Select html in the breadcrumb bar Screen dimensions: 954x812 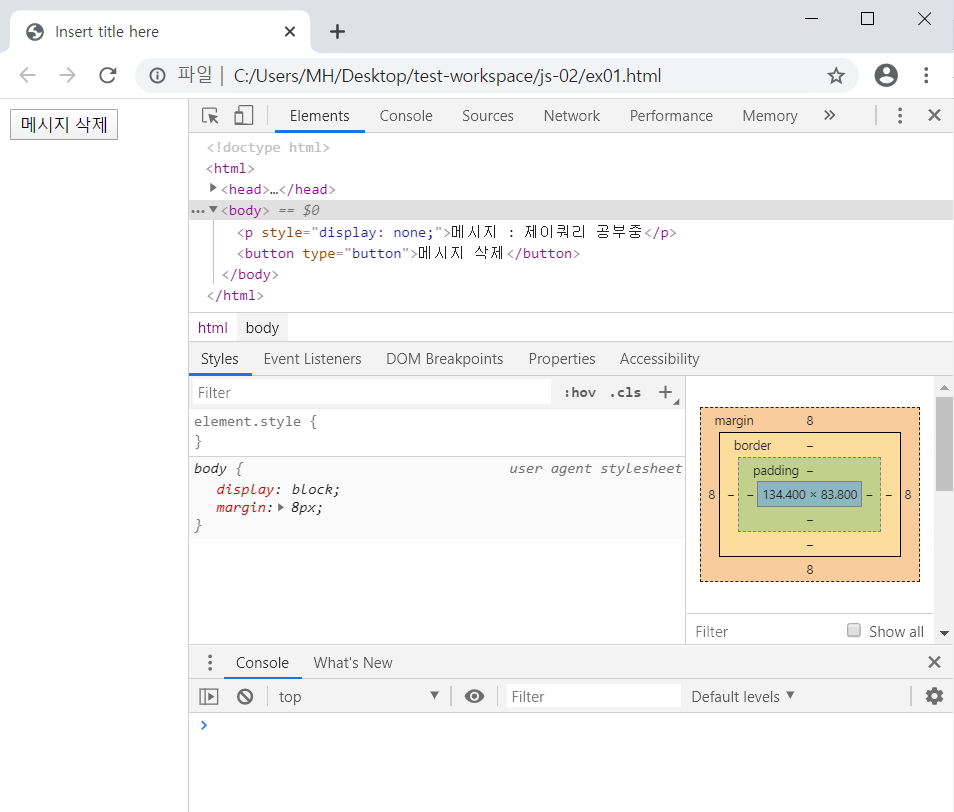click(212, 328)
